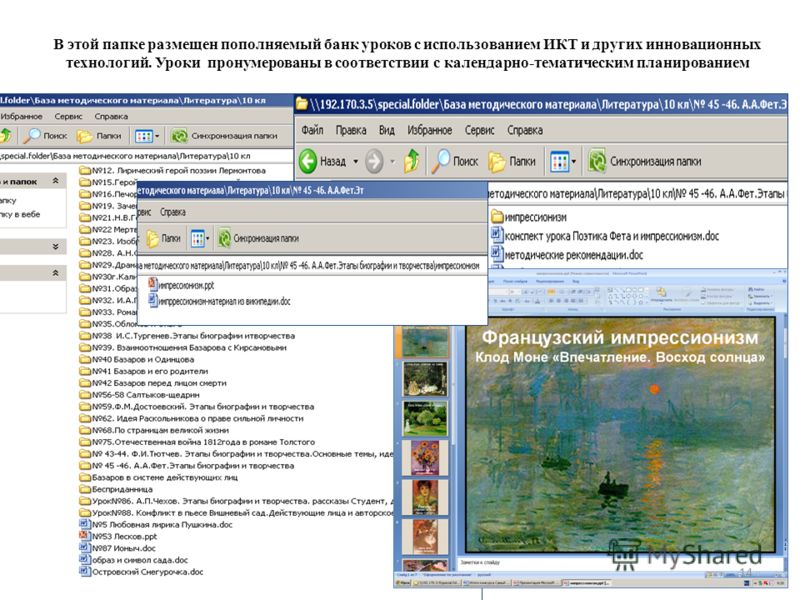This screenshot has height=600, width=800.
Task: Open folder № 45-46 А.А.Фет
Action: (x=187, y=465)
